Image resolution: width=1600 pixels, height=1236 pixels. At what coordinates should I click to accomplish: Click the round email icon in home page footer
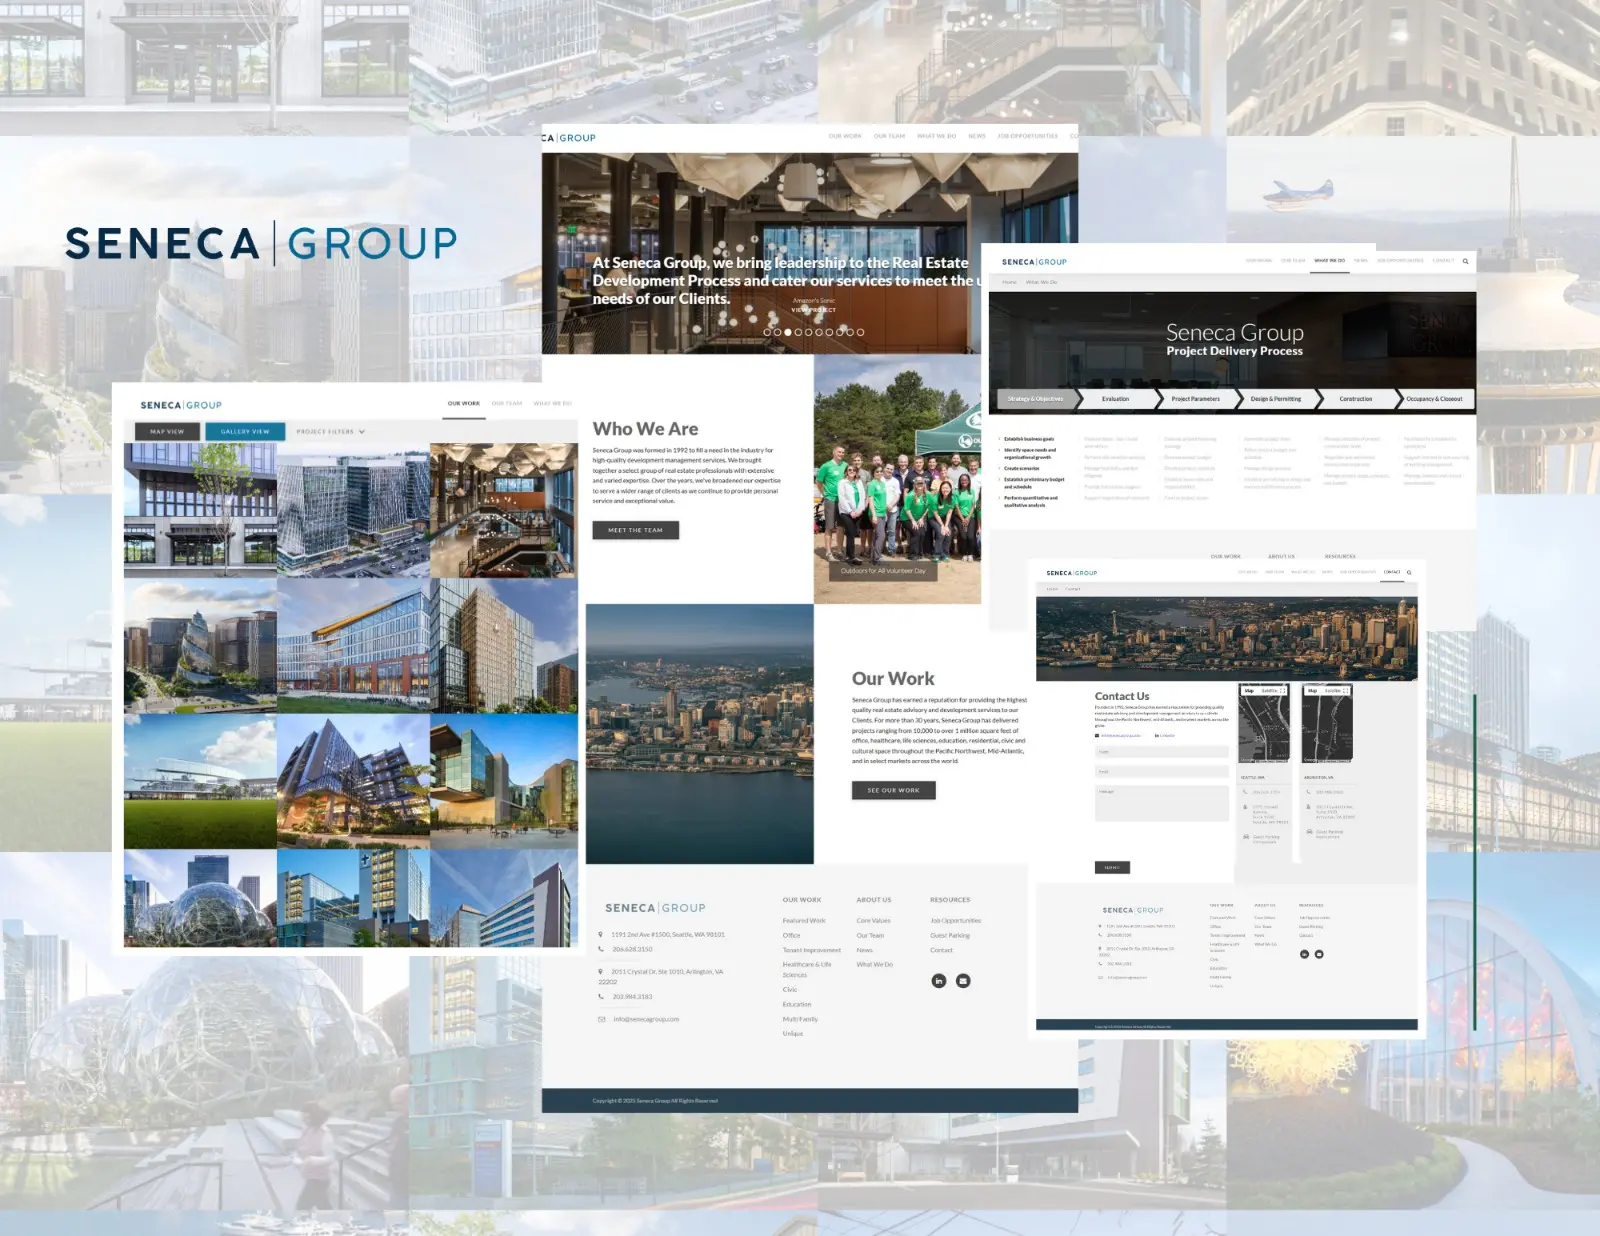point(963,981)
